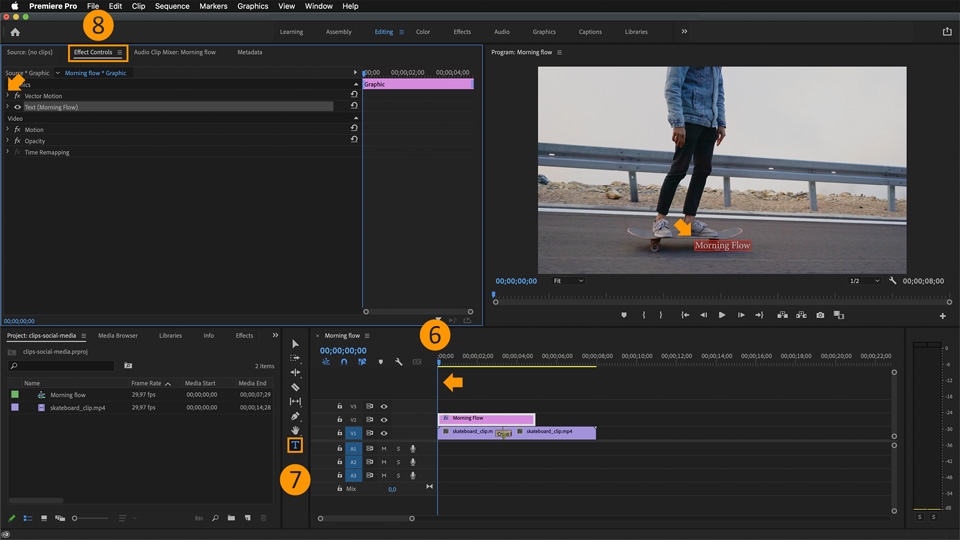Open Program monitor settings wrench
This screenshot has width=960, height=540.
tap(893, 280)
